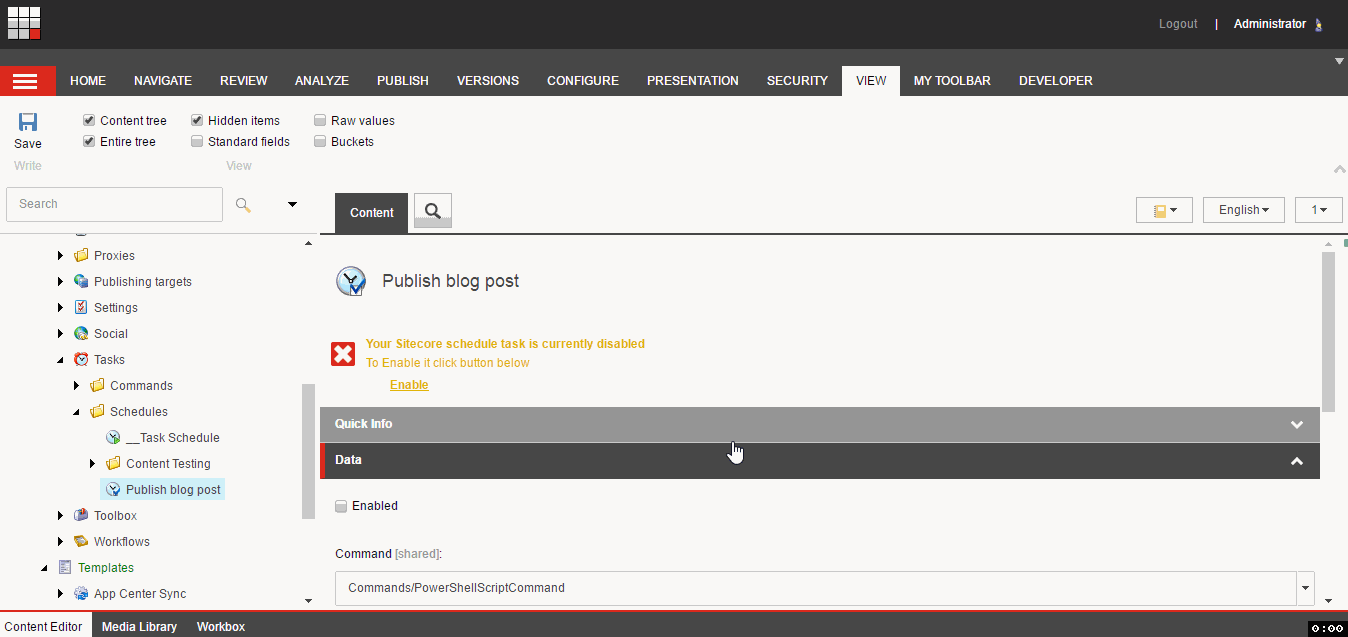Screen dimensions: 1348x637
Task: Switch to the Workbox tab
Action: [x=221, y=626]
